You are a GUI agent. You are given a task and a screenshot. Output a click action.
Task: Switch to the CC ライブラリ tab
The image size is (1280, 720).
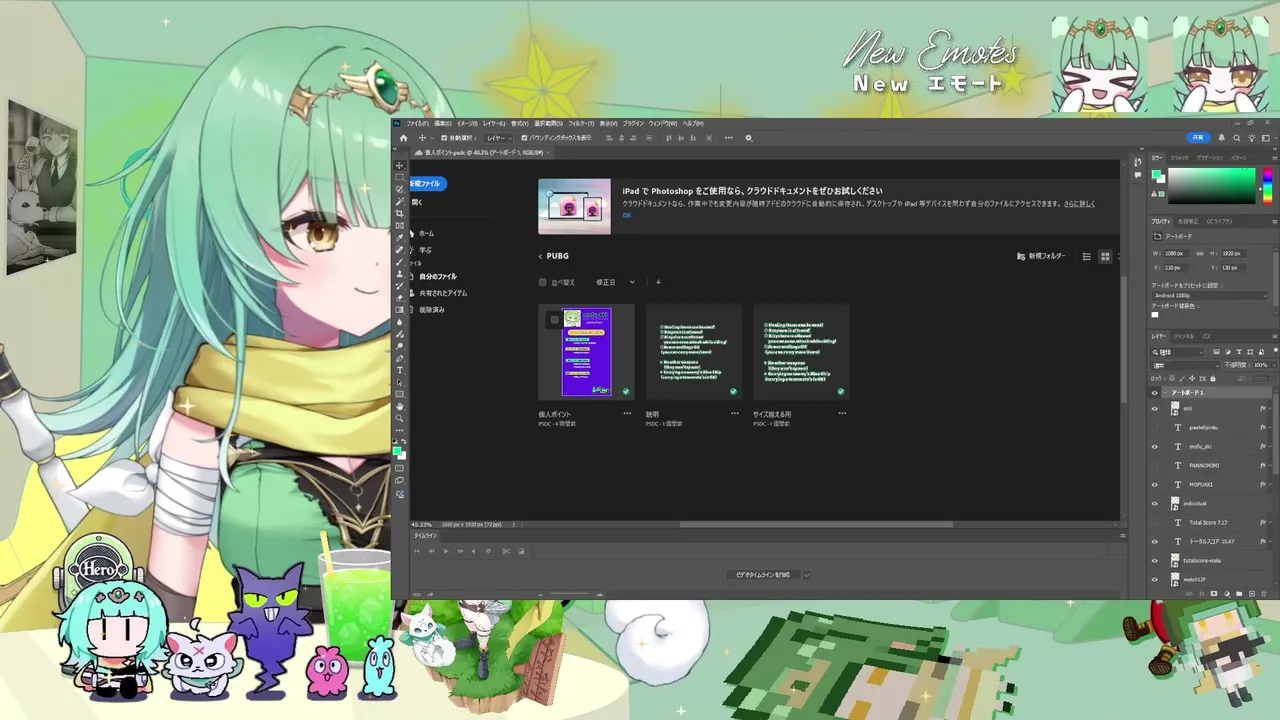pyautogui.click(x=1219, y=222)
